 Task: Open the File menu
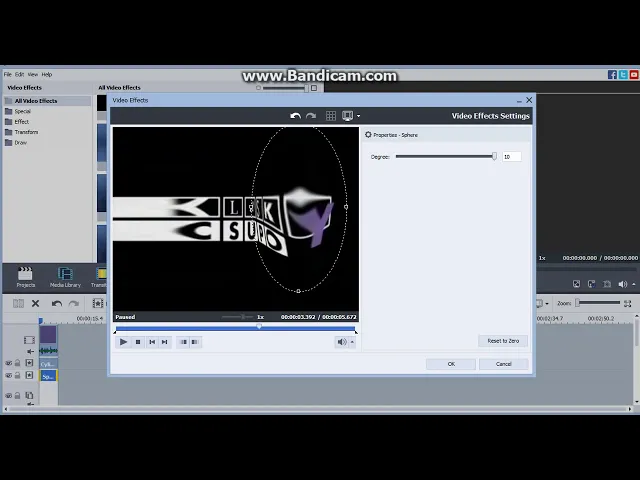tap(8, 74)
